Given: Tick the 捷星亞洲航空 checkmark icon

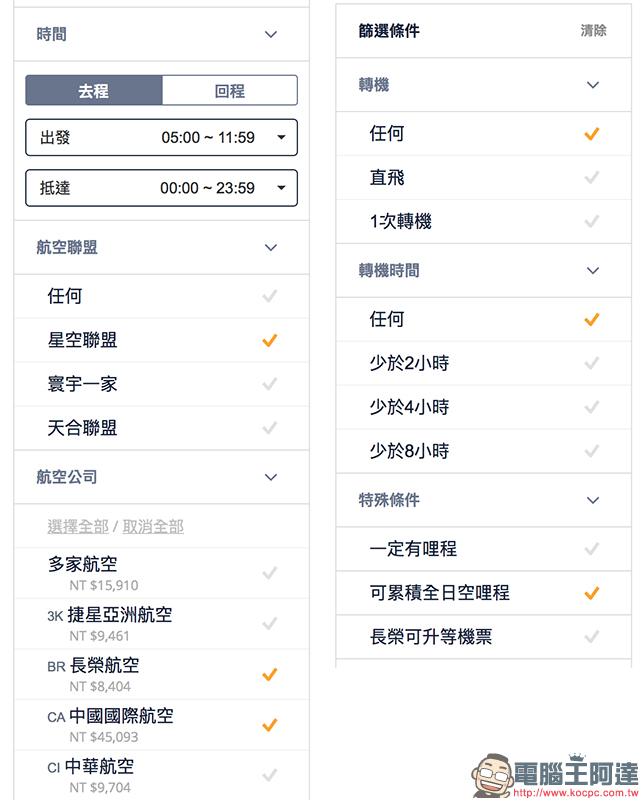Looking at the screenshot, I should pos(269,623).
